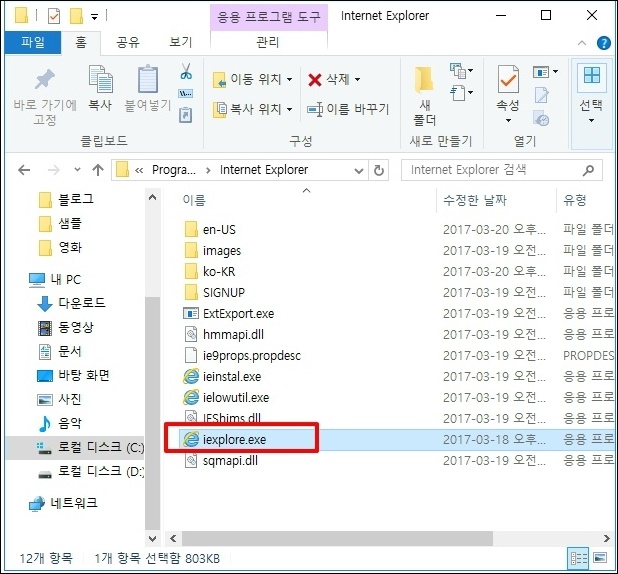Open Network (네트워크) in navigation pane
The image size is (618, 574).
[x=63, y=503]
